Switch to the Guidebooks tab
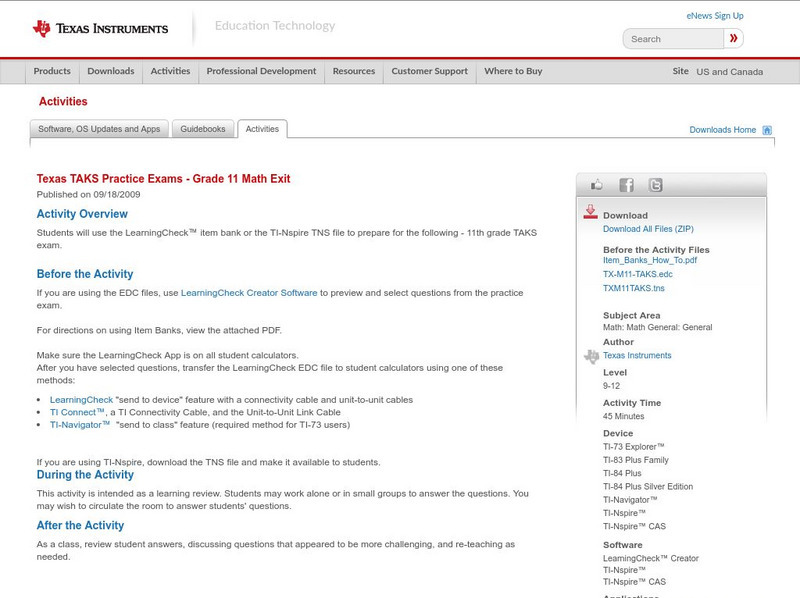The image size is (800, 598). tap(200, 128)
